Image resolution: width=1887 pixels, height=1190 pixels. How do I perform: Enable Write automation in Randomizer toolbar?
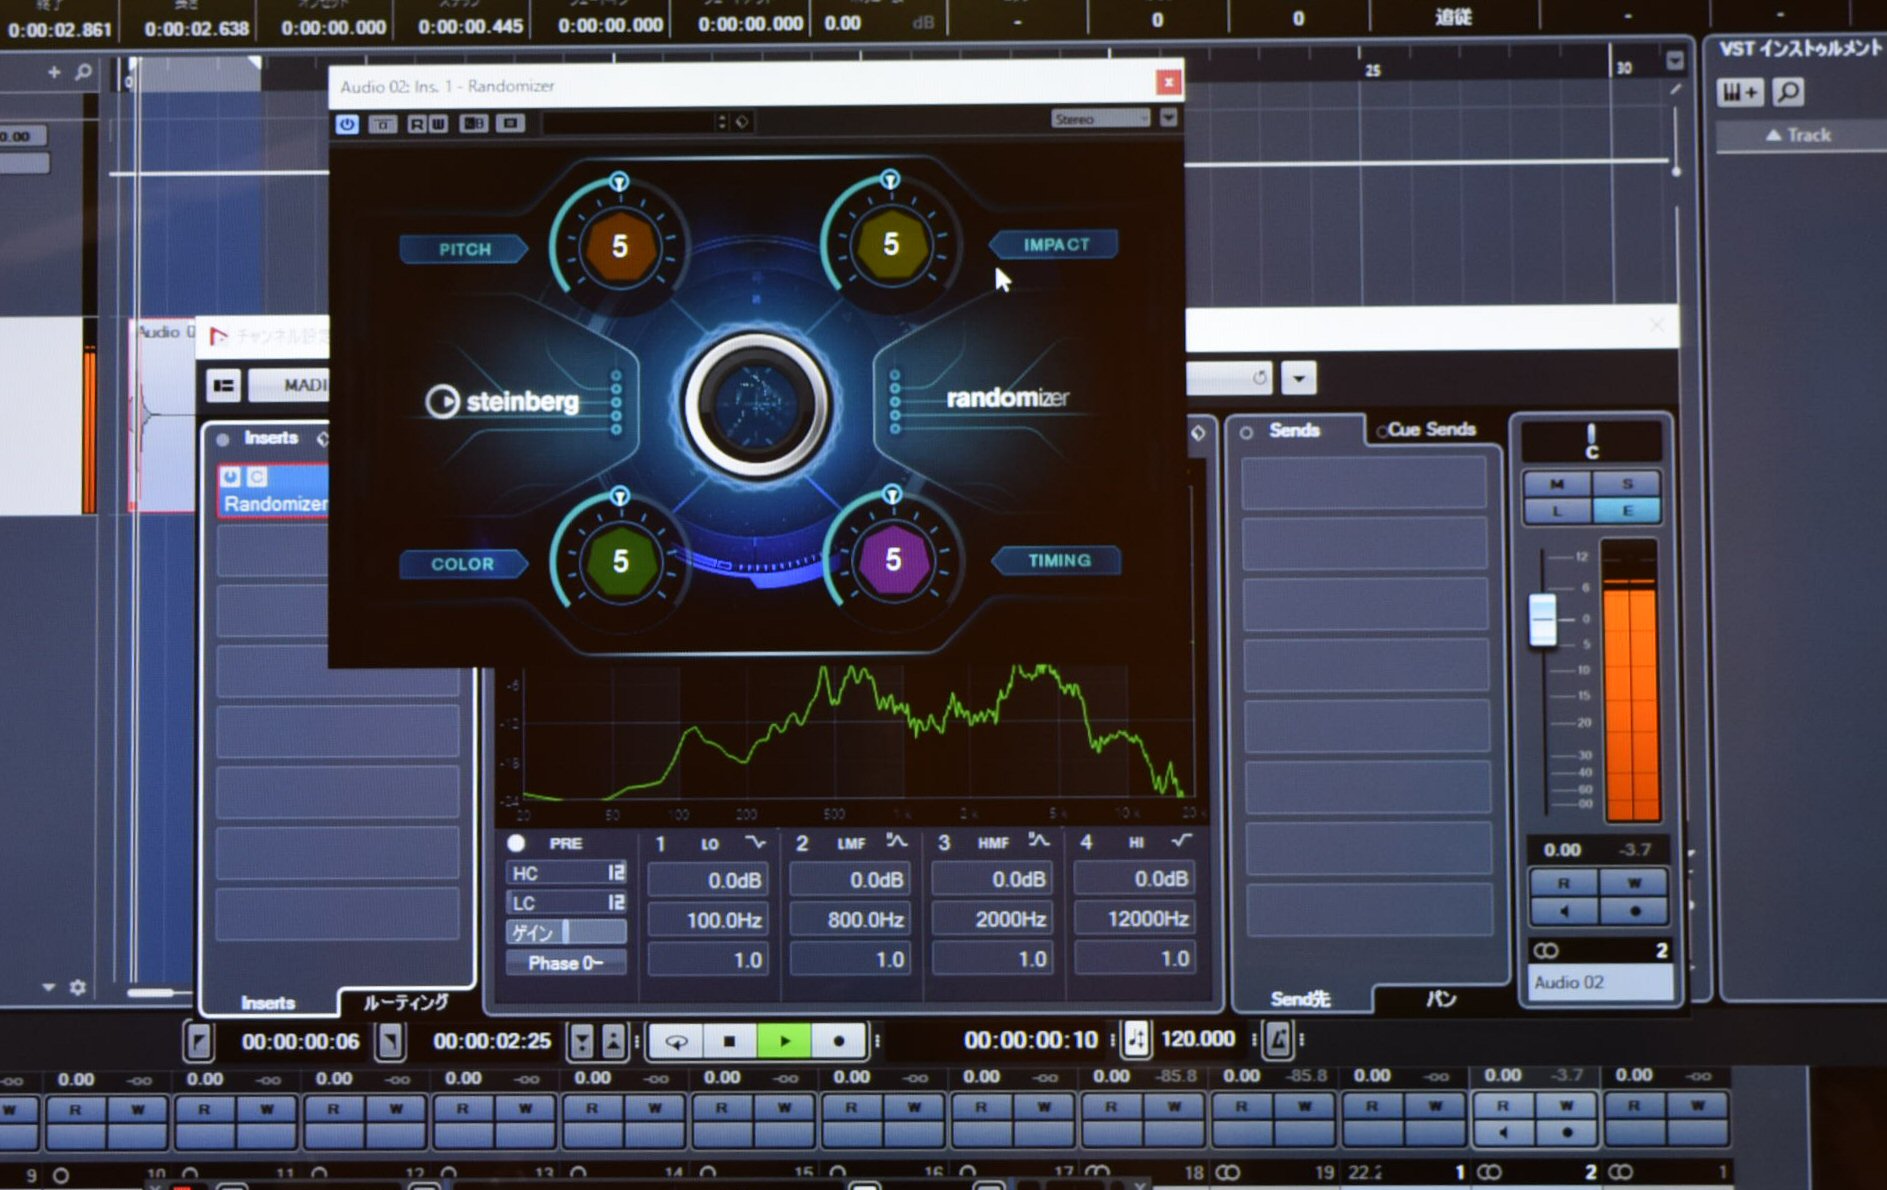[438, 124]
